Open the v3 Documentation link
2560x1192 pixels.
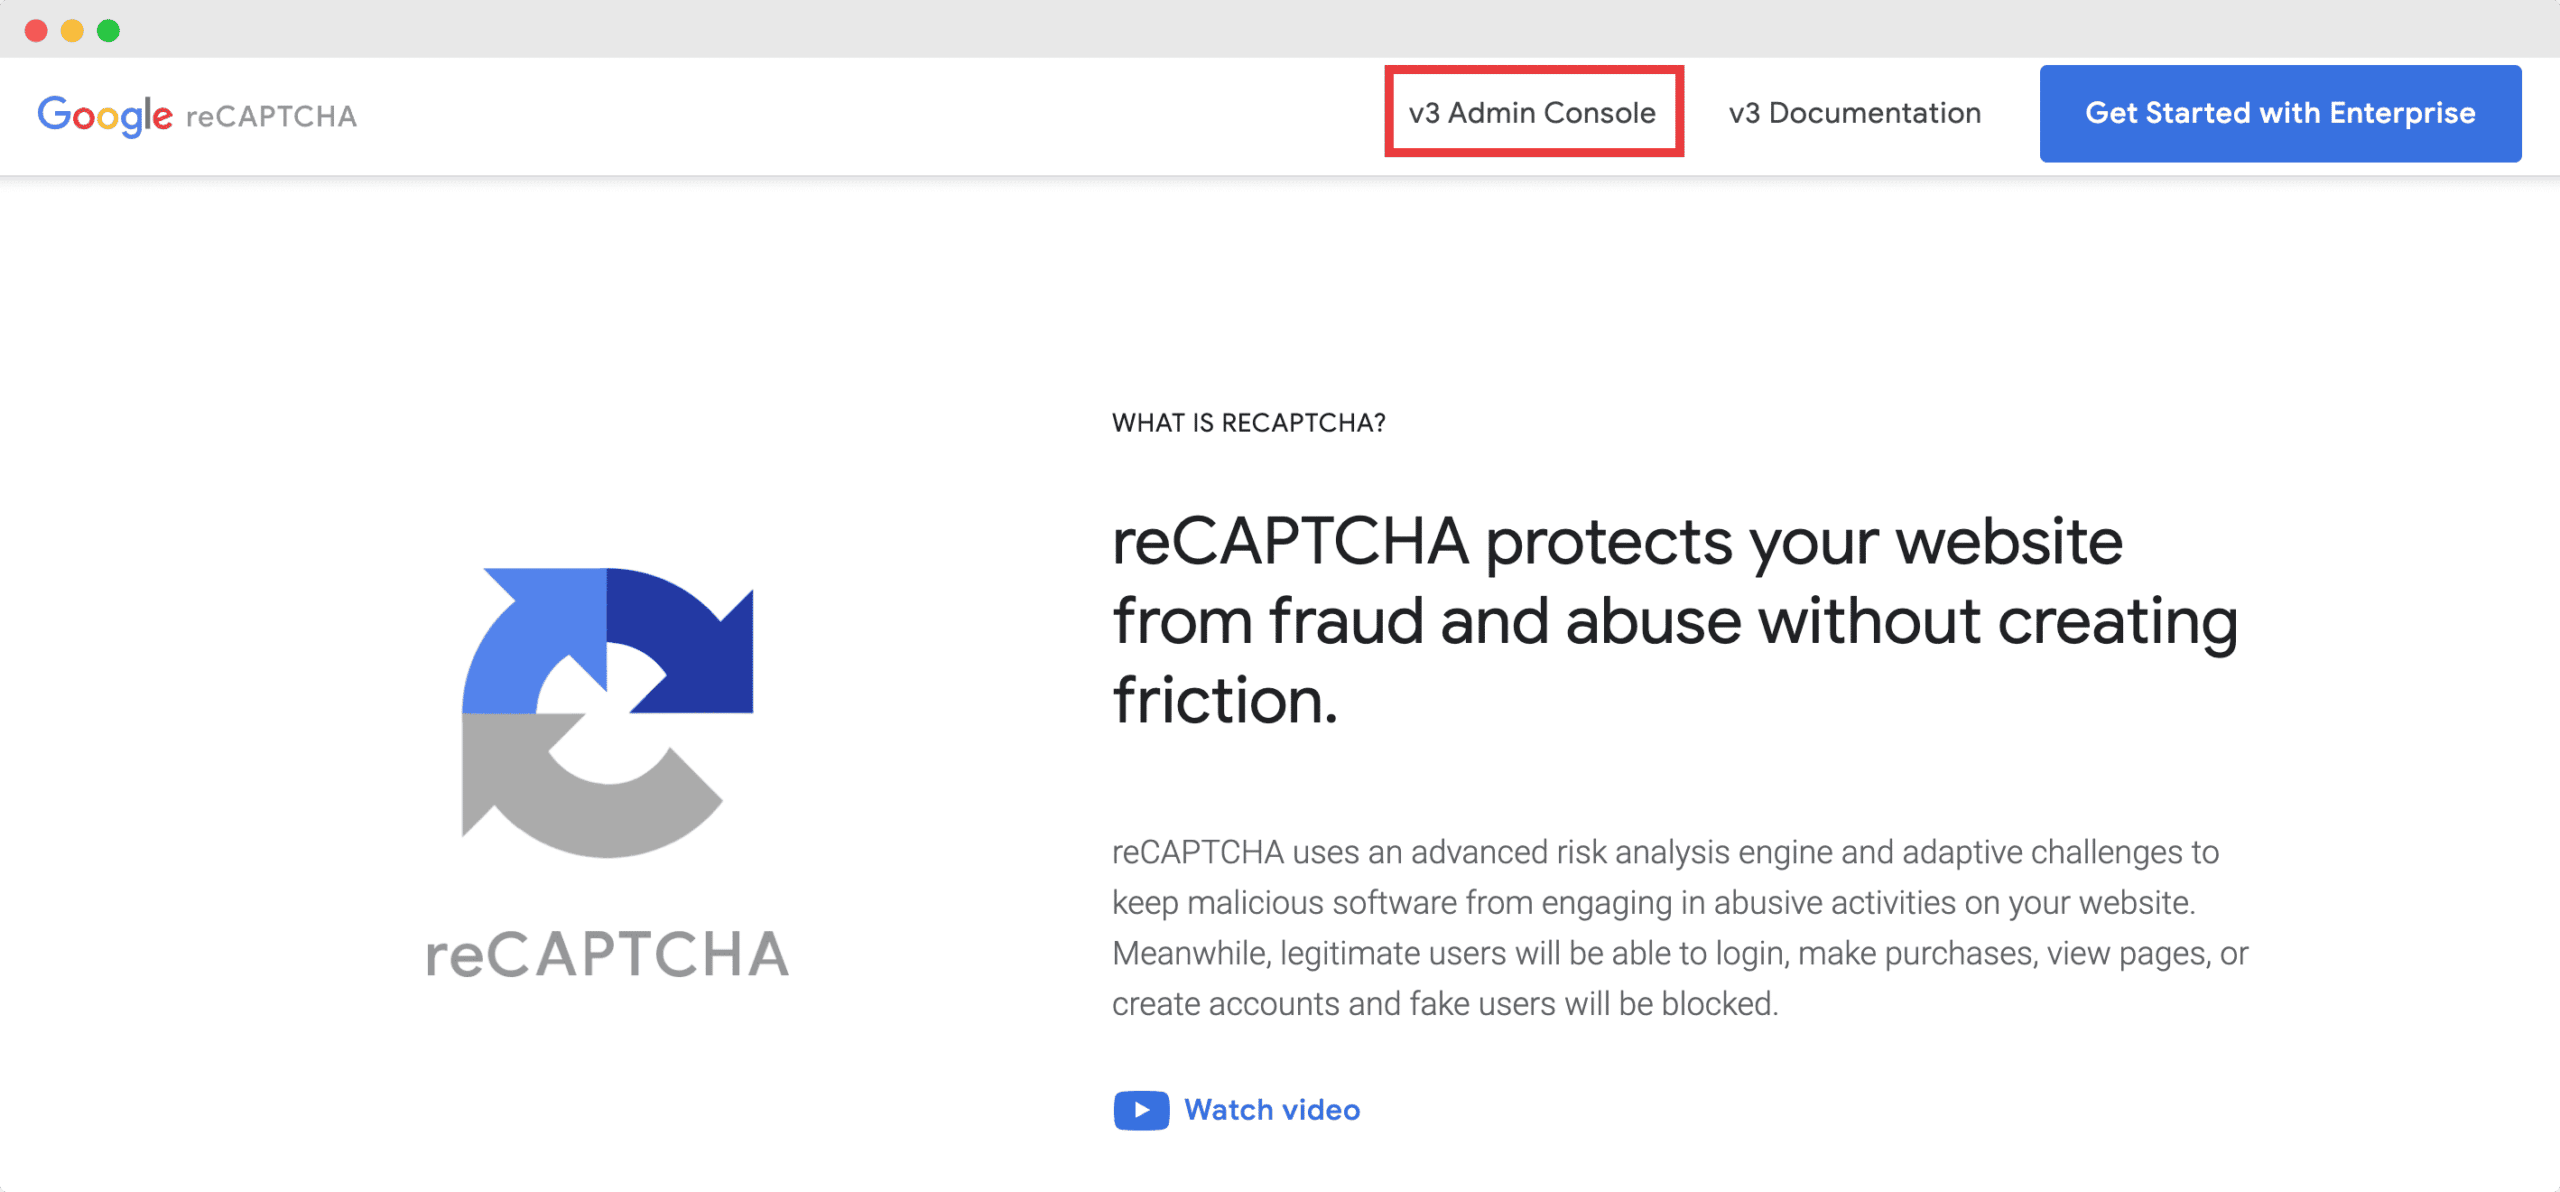pyautogui.click(x=1854, y=113)
